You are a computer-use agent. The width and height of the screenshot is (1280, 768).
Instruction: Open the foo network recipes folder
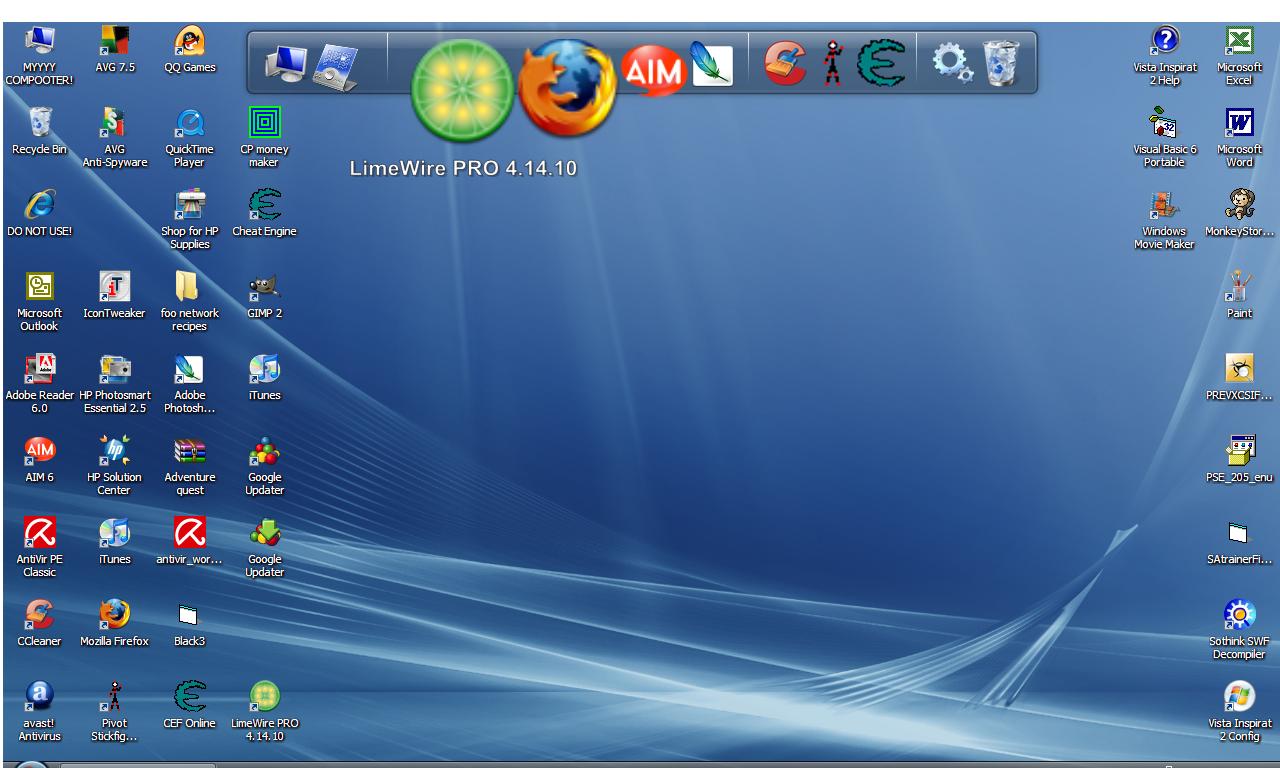(x=189, y=303)
